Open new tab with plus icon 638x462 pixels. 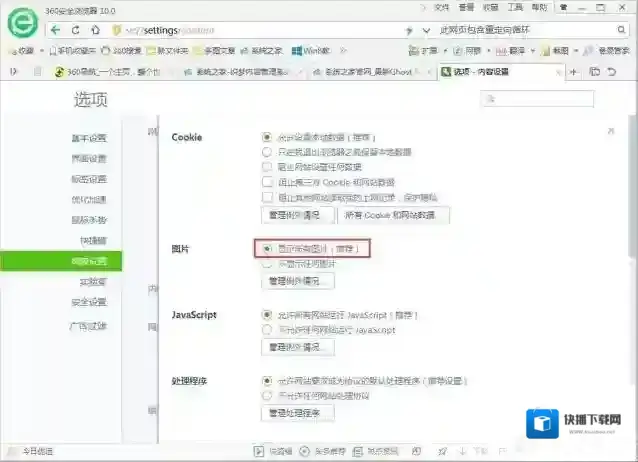tap(574, 71)
